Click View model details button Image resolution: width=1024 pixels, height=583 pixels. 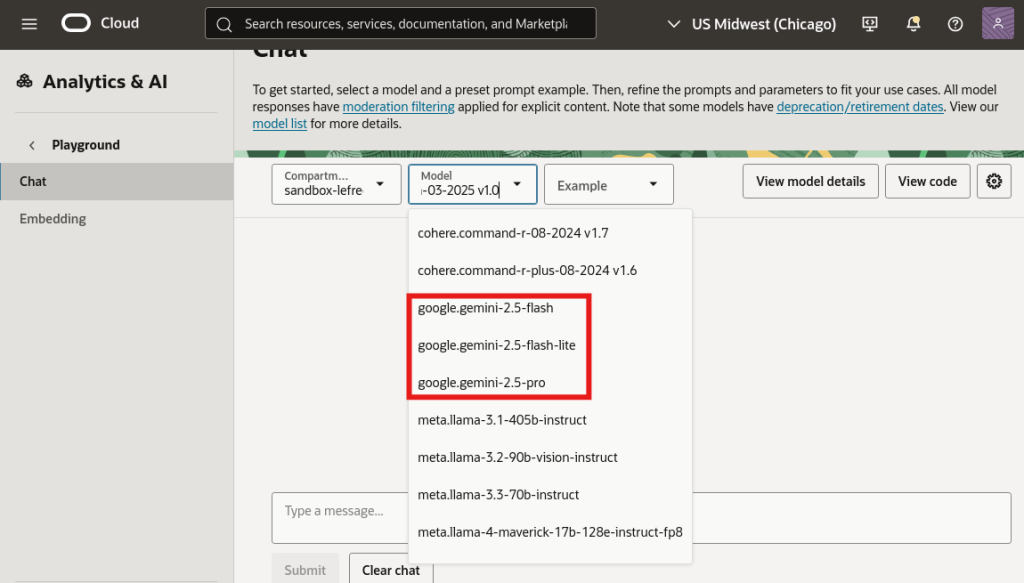[810, 181]
